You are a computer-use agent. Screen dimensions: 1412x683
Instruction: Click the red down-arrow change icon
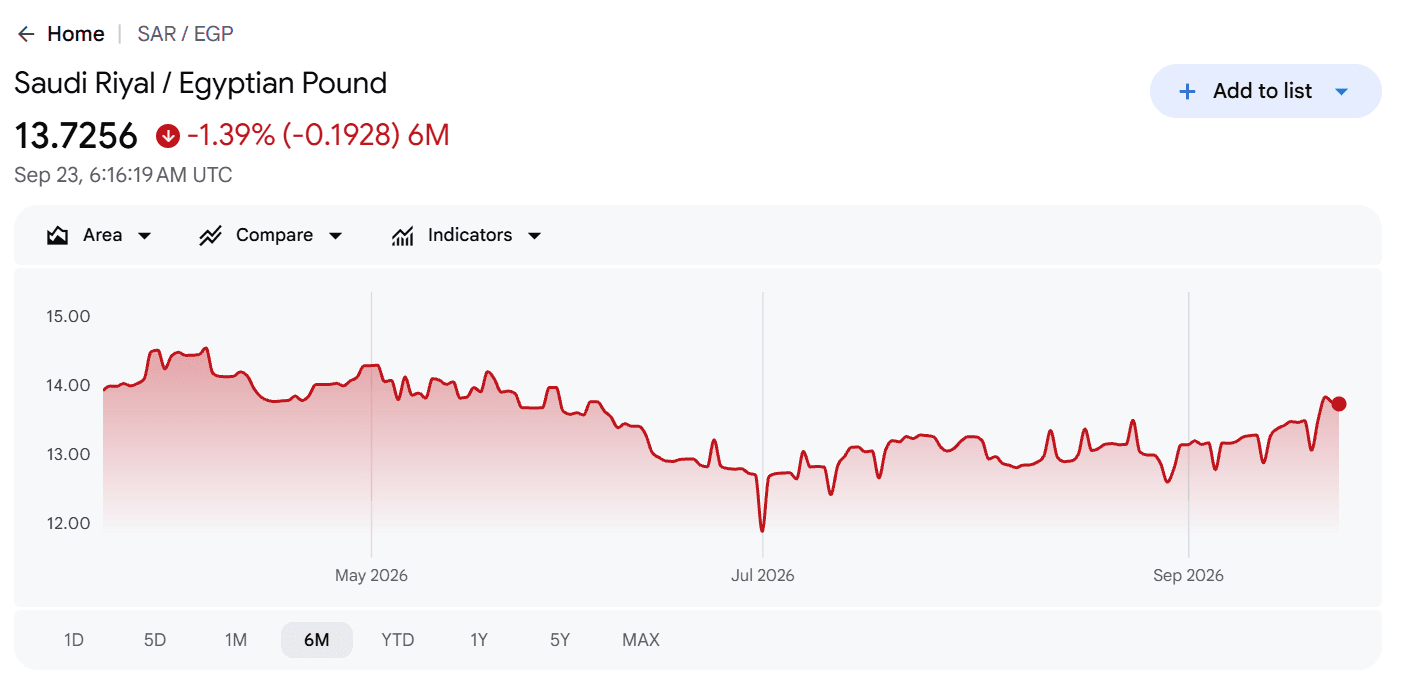(x=168, y=135)
